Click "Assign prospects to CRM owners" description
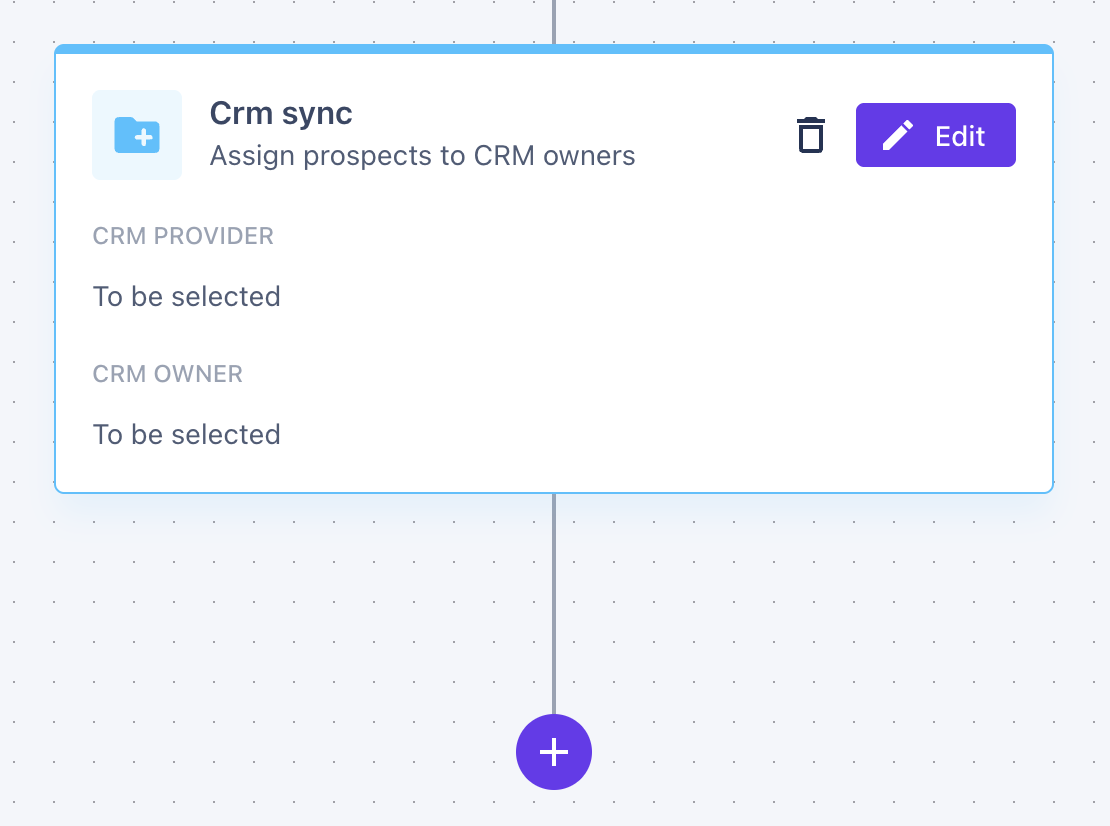 pos(422,156)
